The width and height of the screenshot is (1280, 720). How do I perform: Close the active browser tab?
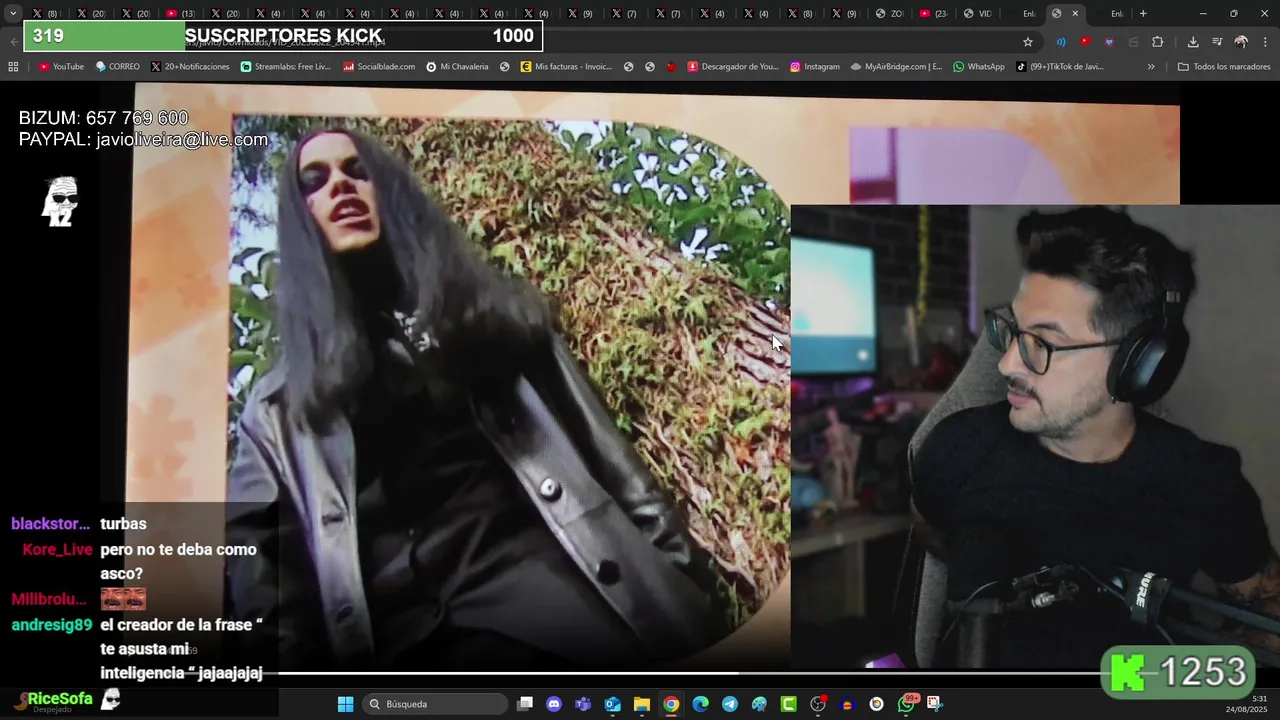pos(1075,14)
